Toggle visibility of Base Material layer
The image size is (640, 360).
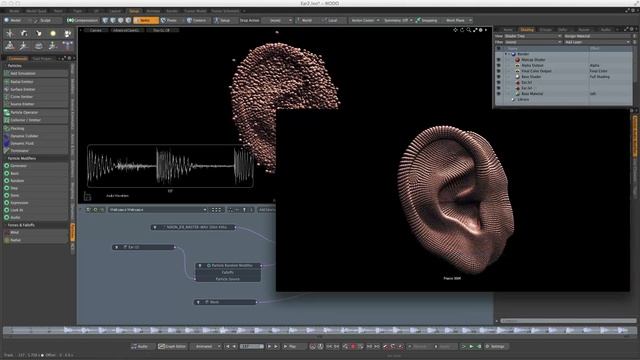pyautogui.click(x=498, y=93)
